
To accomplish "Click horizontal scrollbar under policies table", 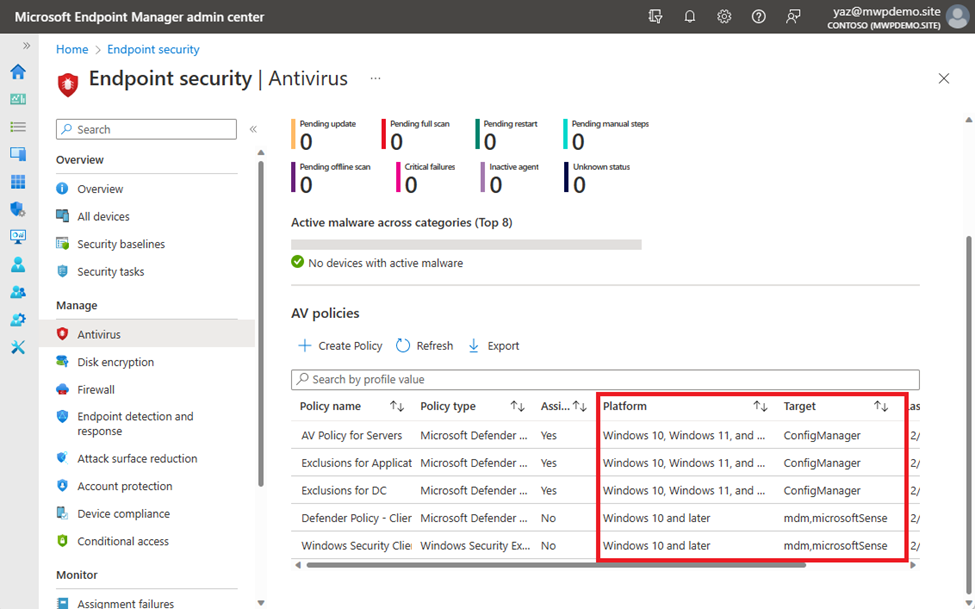I will click(x=556, y=565).
